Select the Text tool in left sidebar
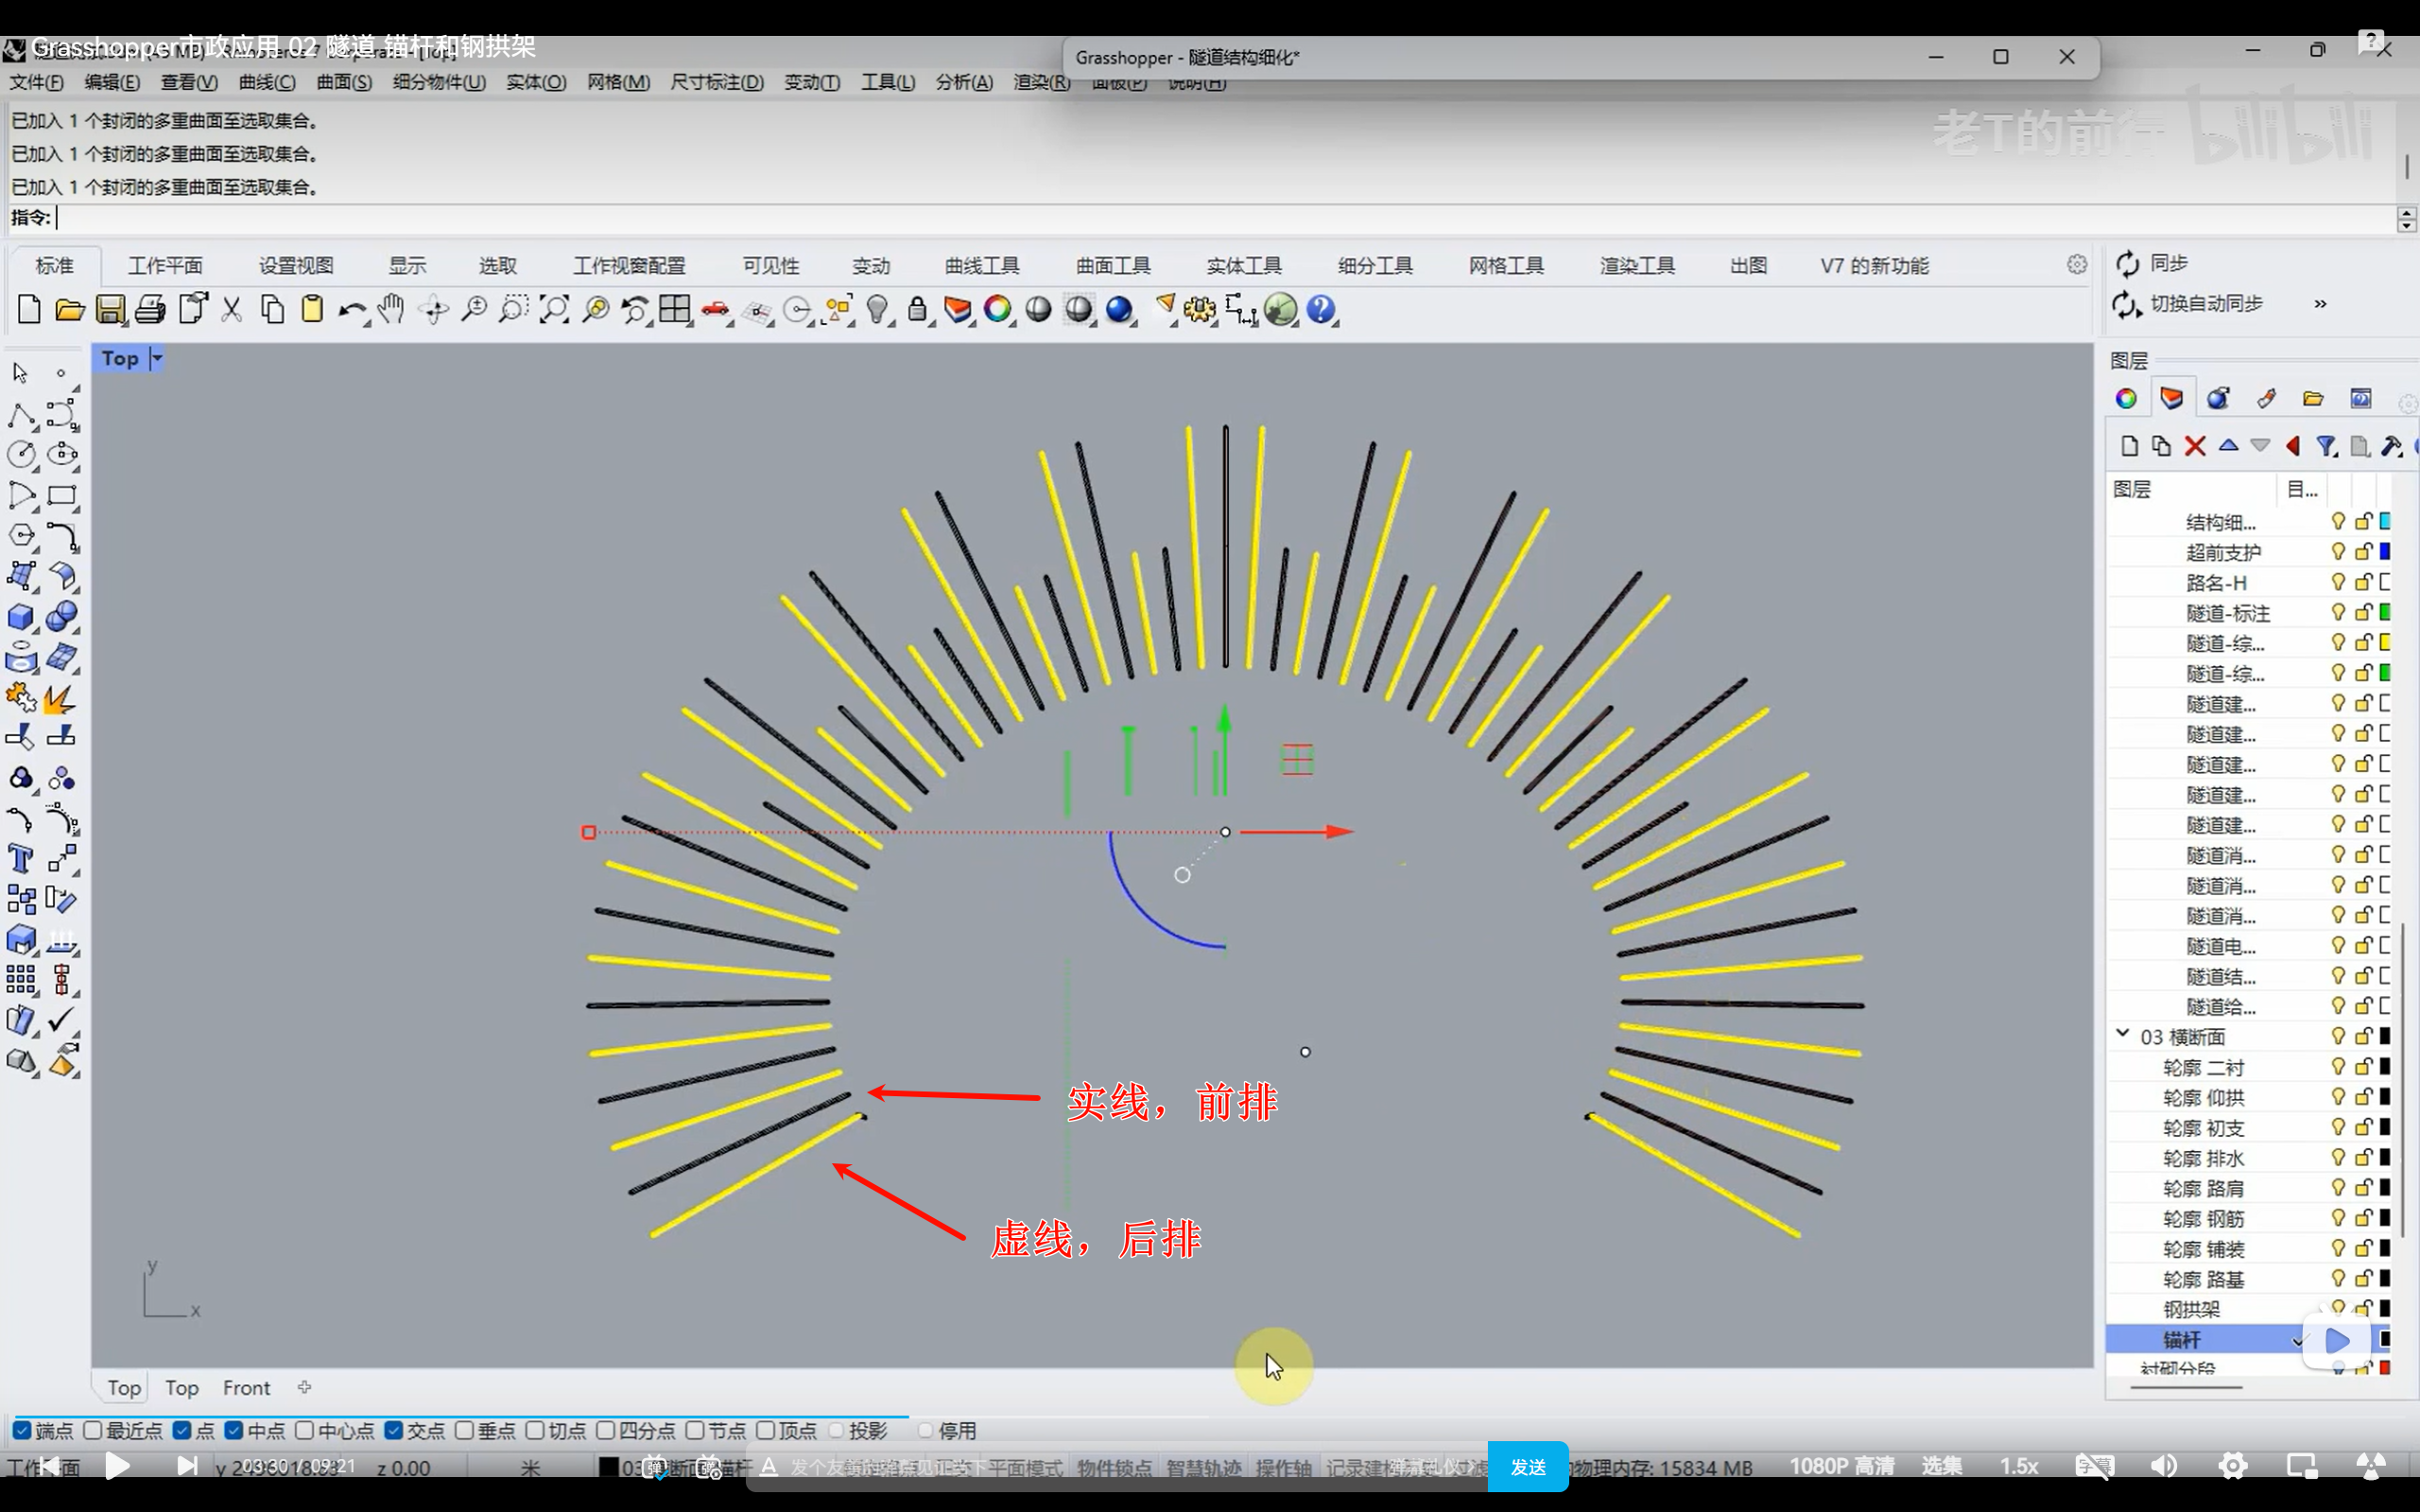 click(21, 859)
